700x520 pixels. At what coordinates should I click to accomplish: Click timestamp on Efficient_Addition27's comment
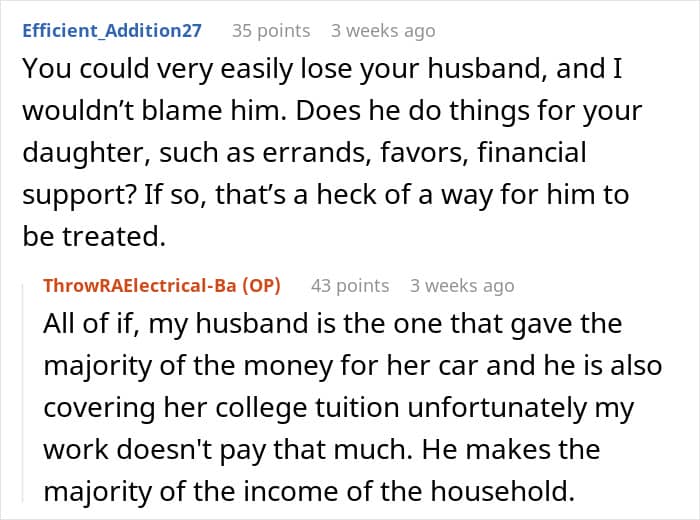(x=383, y=30)
